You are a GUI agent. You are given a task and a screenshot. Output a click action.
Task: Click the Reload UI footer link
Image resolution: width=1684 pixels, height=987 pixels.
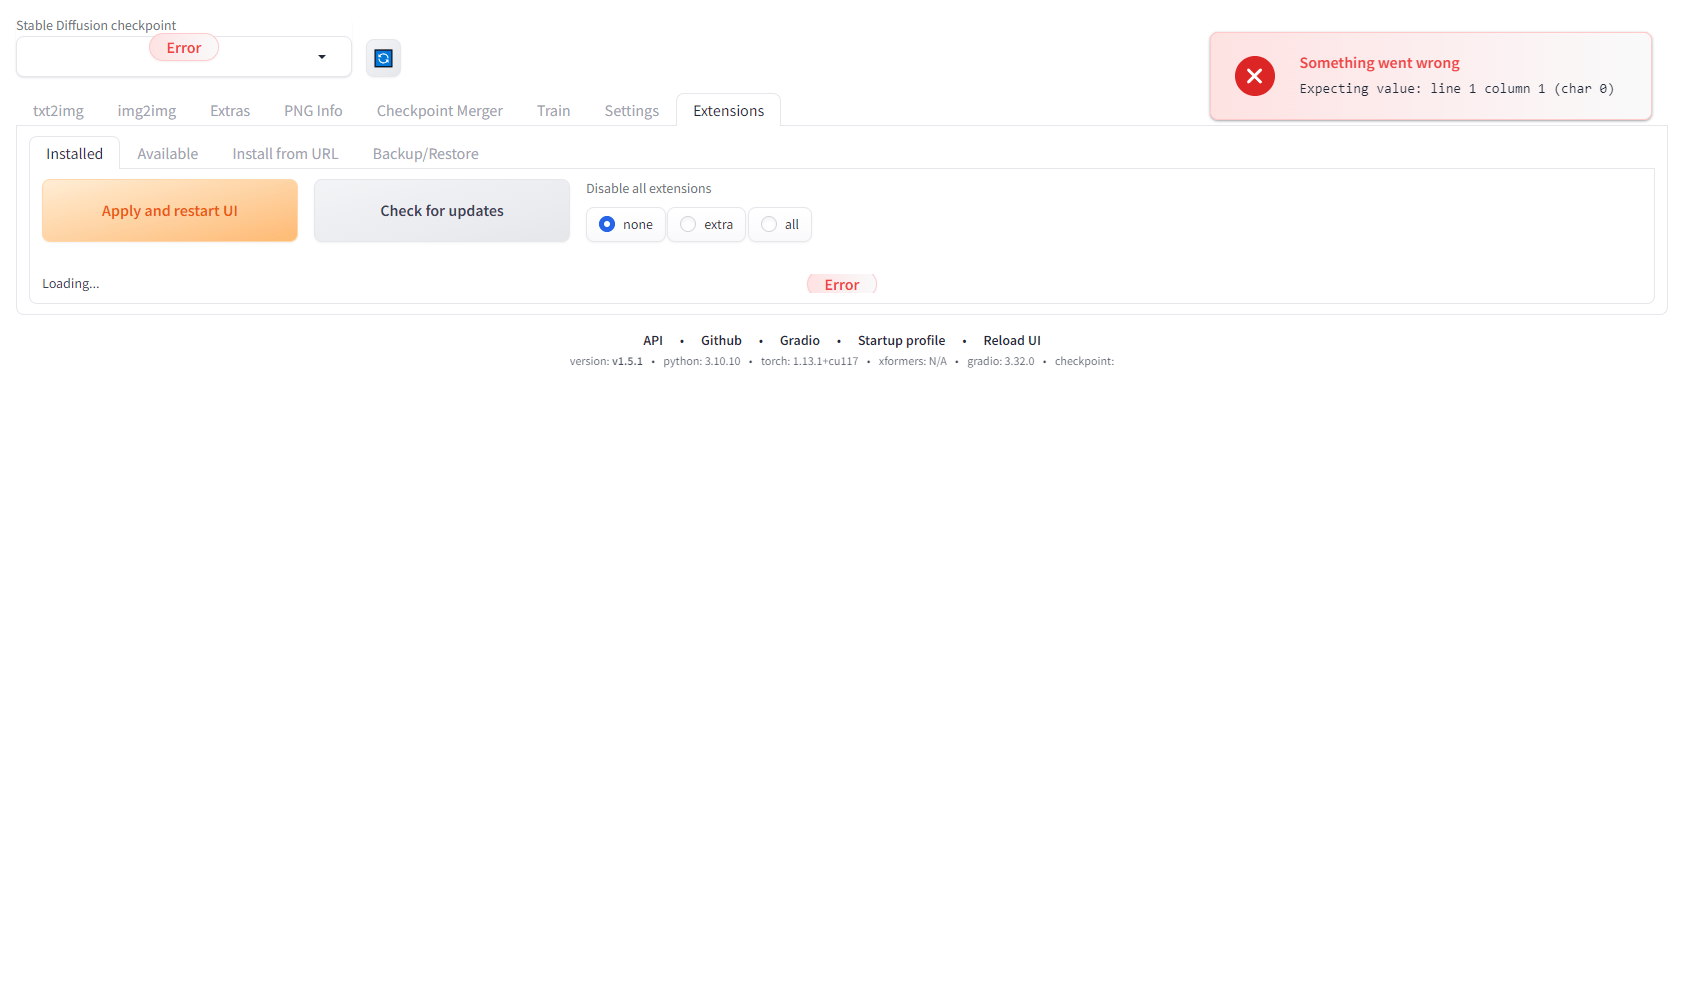point(1011,341)
